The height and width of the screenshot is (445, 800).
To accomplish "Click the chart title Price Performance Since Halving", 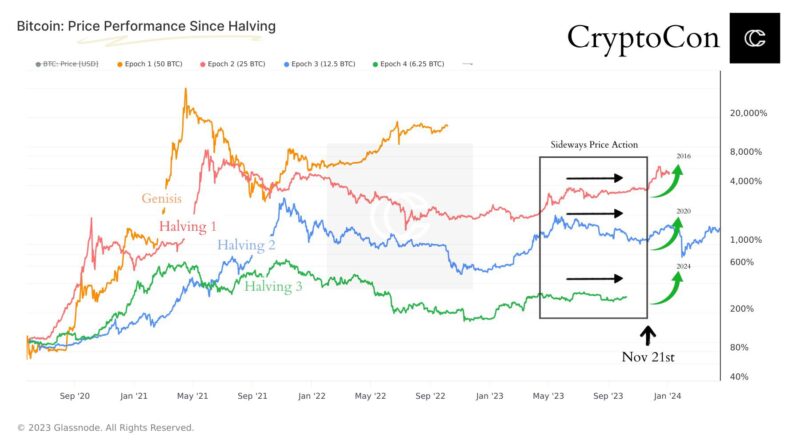I will pos(147,23).
